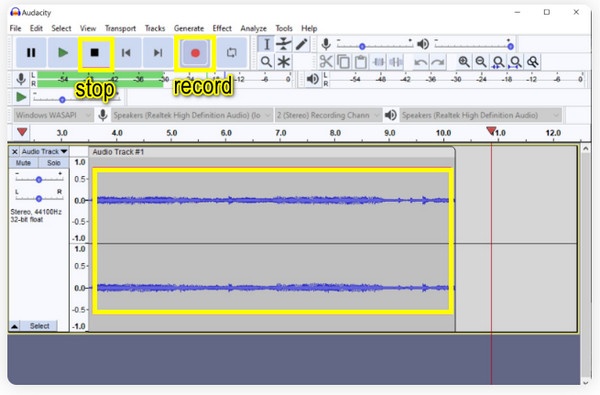Click the Zoom In icon

464,62
